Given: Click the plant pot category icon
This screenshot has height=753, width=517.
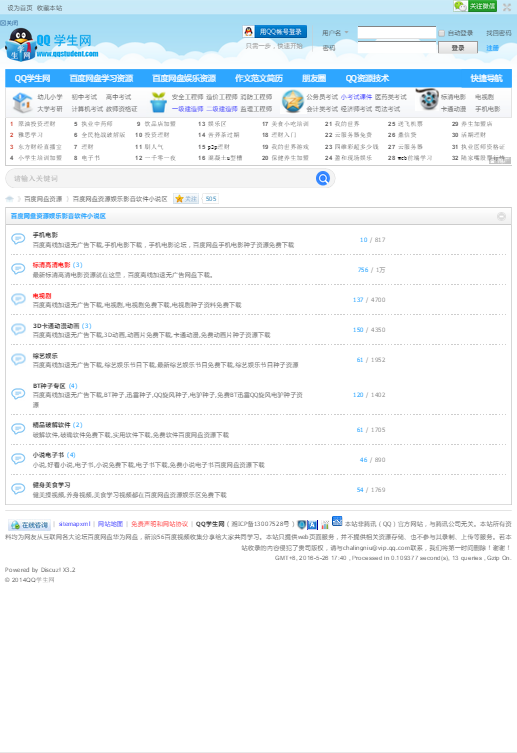Looking at the screenshot, I should click(158, 102).
